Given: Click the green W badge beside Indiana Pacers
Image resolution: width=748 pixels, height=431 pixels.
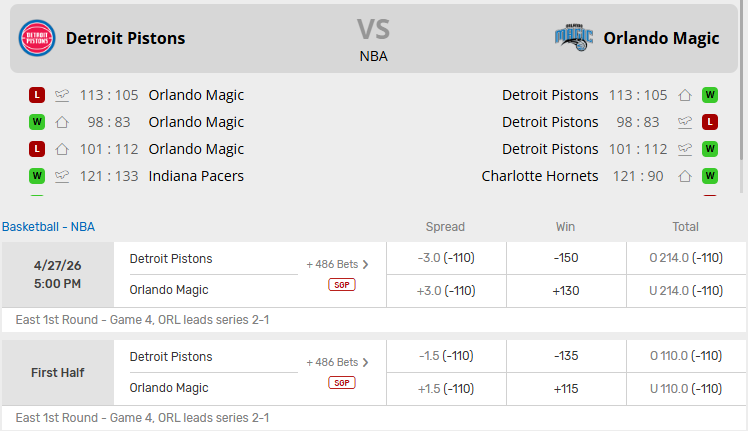Looking at the screenshot, I should (x=37, y=176).
